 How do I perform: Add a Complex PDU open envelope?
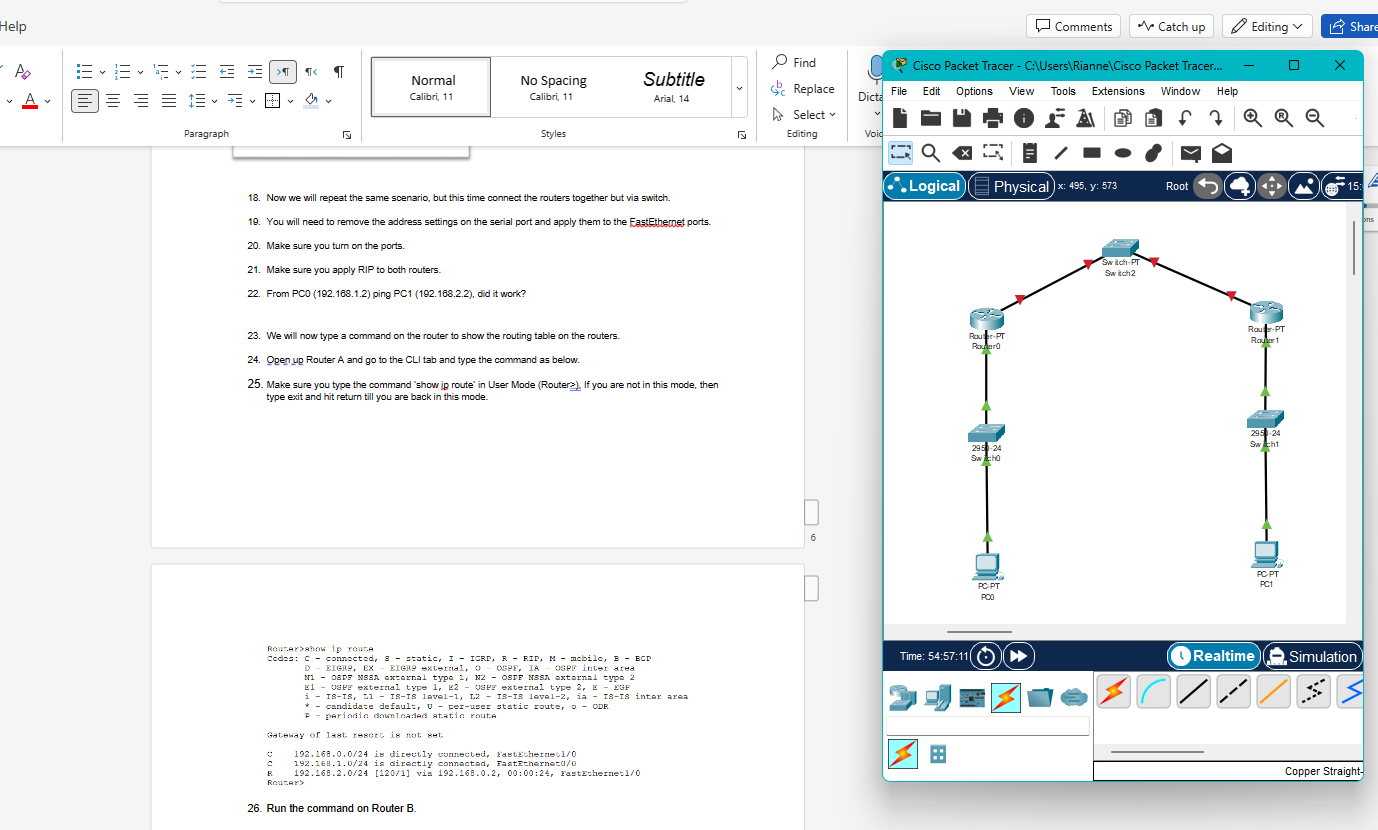click(x=1222, y=153)
